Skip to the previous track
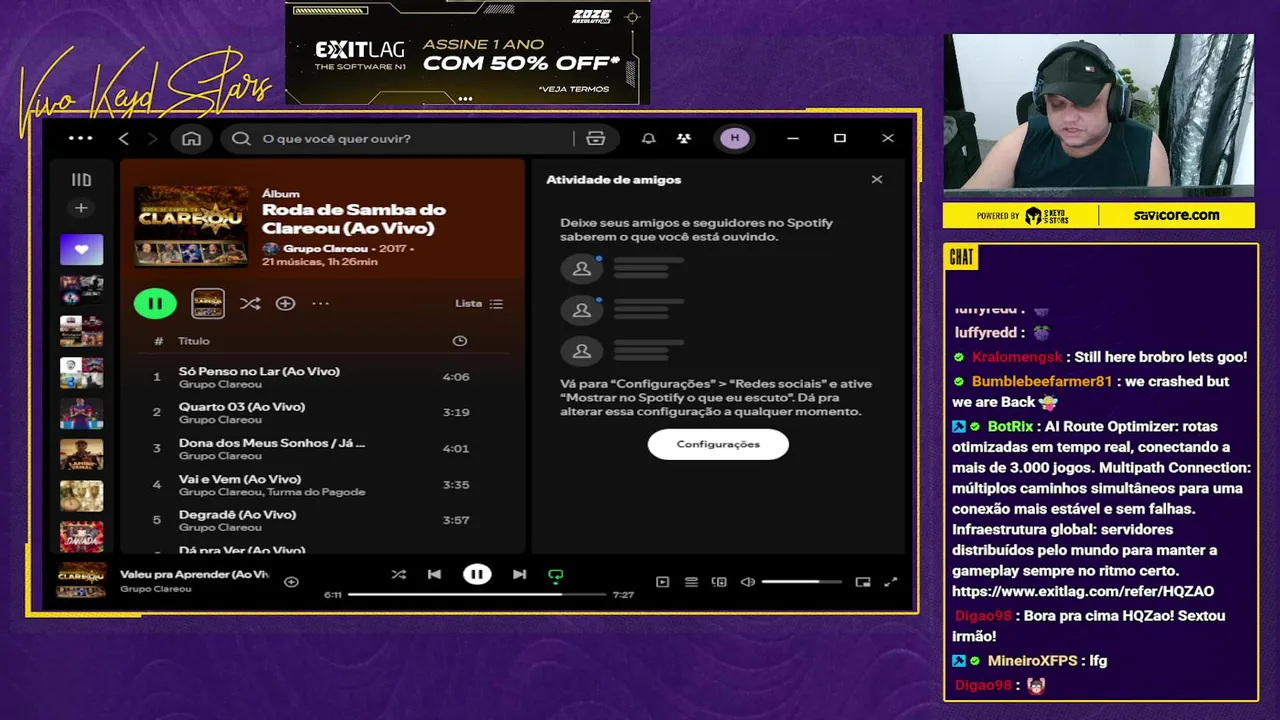This screenshot has width=1280, height=720. pos(434,574)
